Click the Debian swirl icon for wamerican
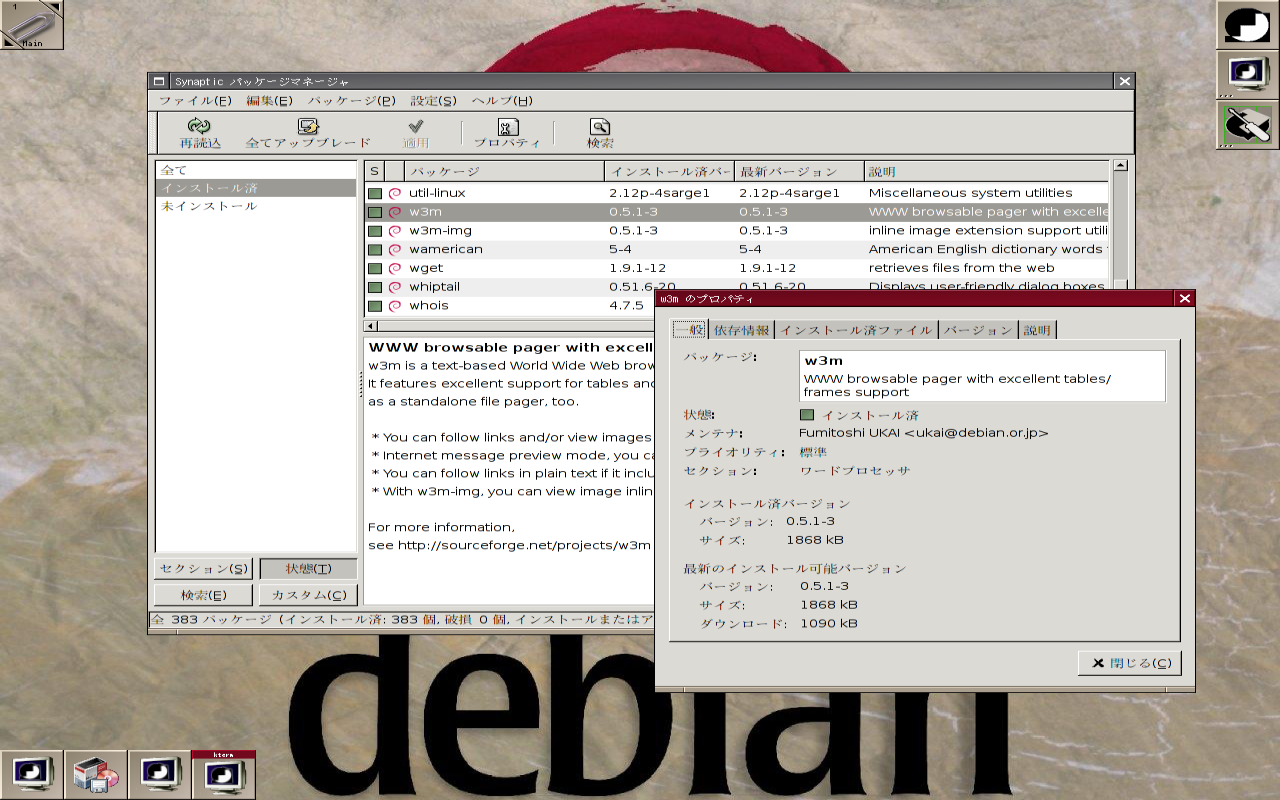The image size is (1280, 800). pos(395,249)
